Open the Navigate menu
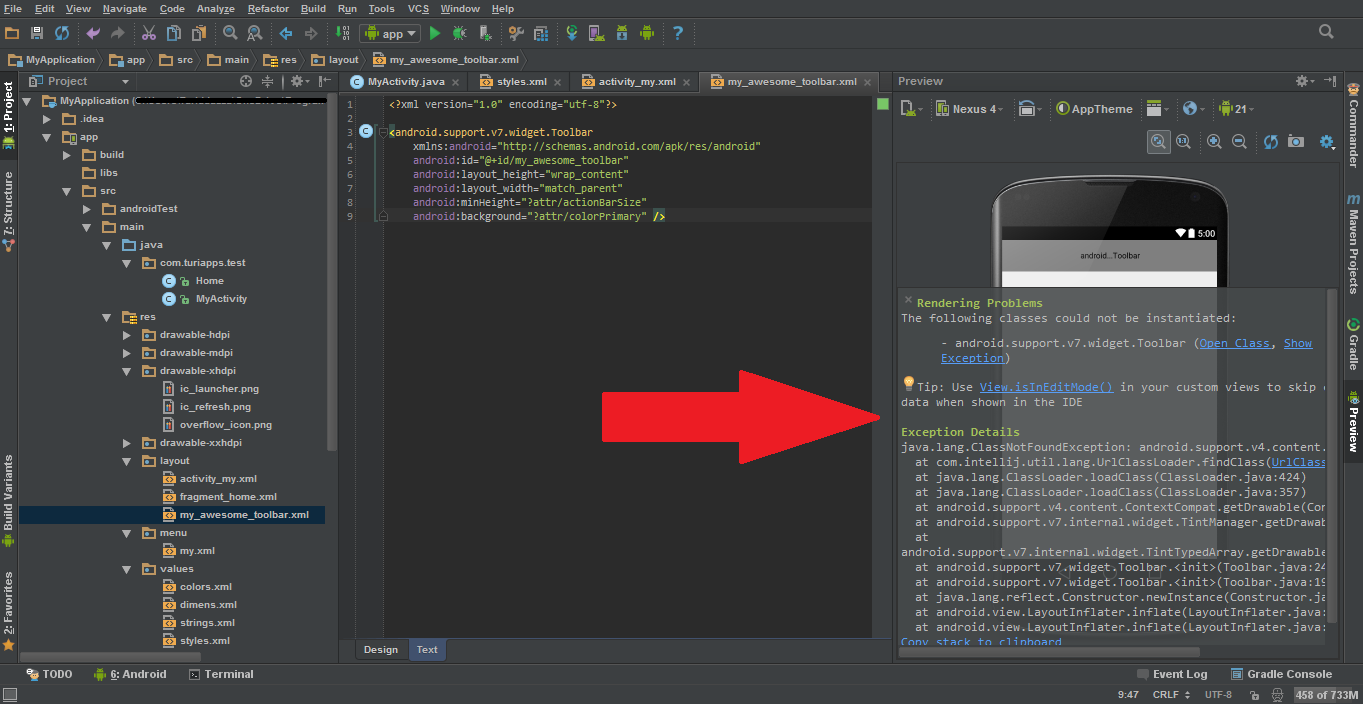1363x704 pixels. (x=124, y=8)
